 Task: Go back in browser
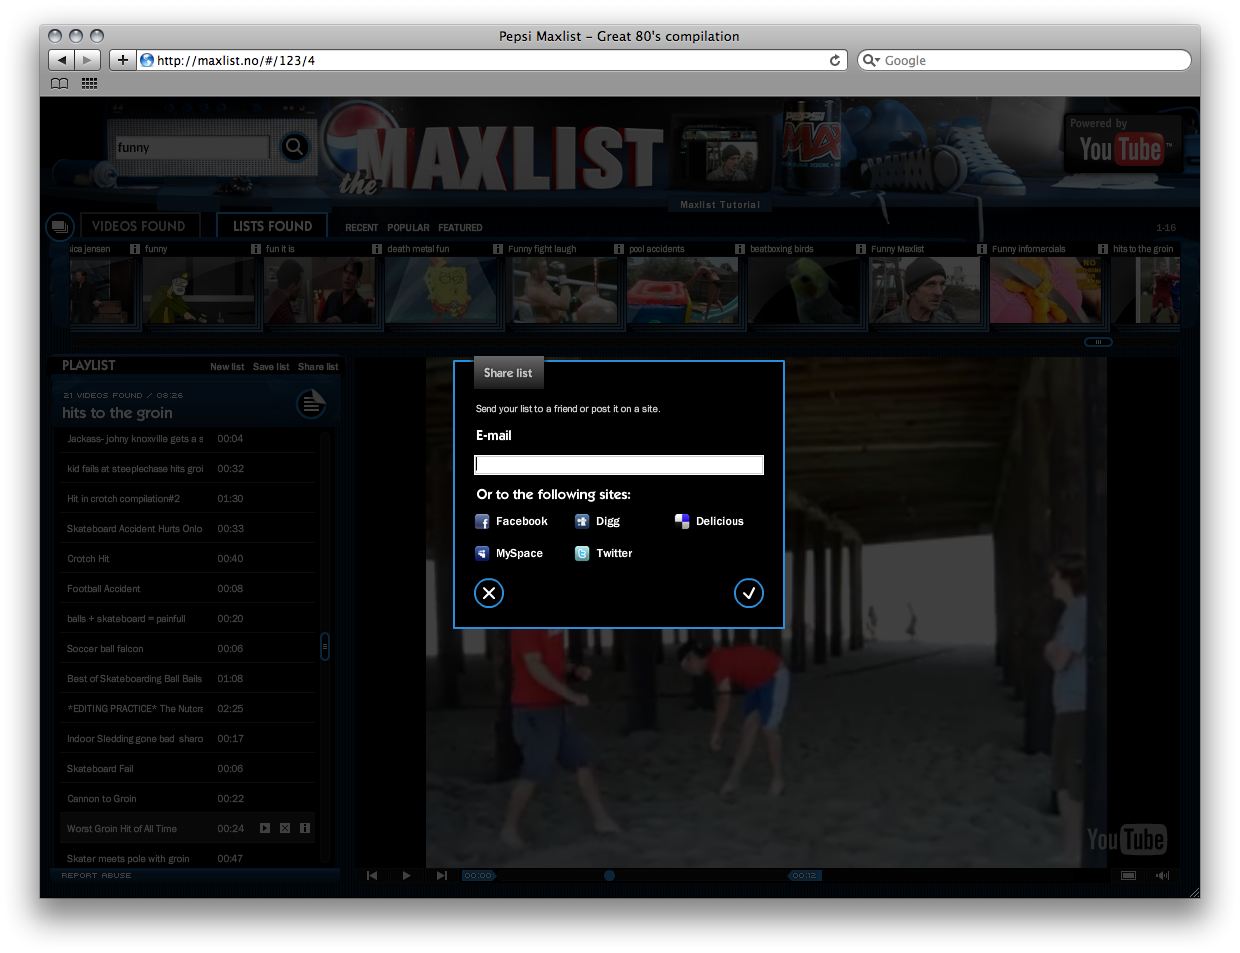click(61, 60)
